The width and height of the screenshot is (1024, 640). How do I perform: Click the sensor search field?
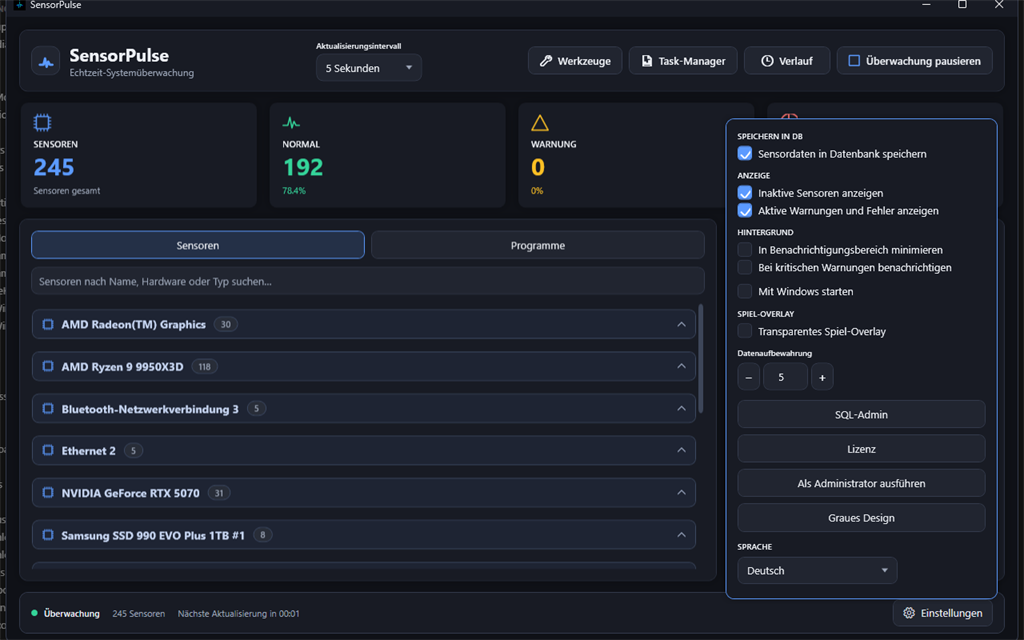(x=368, y=281)
